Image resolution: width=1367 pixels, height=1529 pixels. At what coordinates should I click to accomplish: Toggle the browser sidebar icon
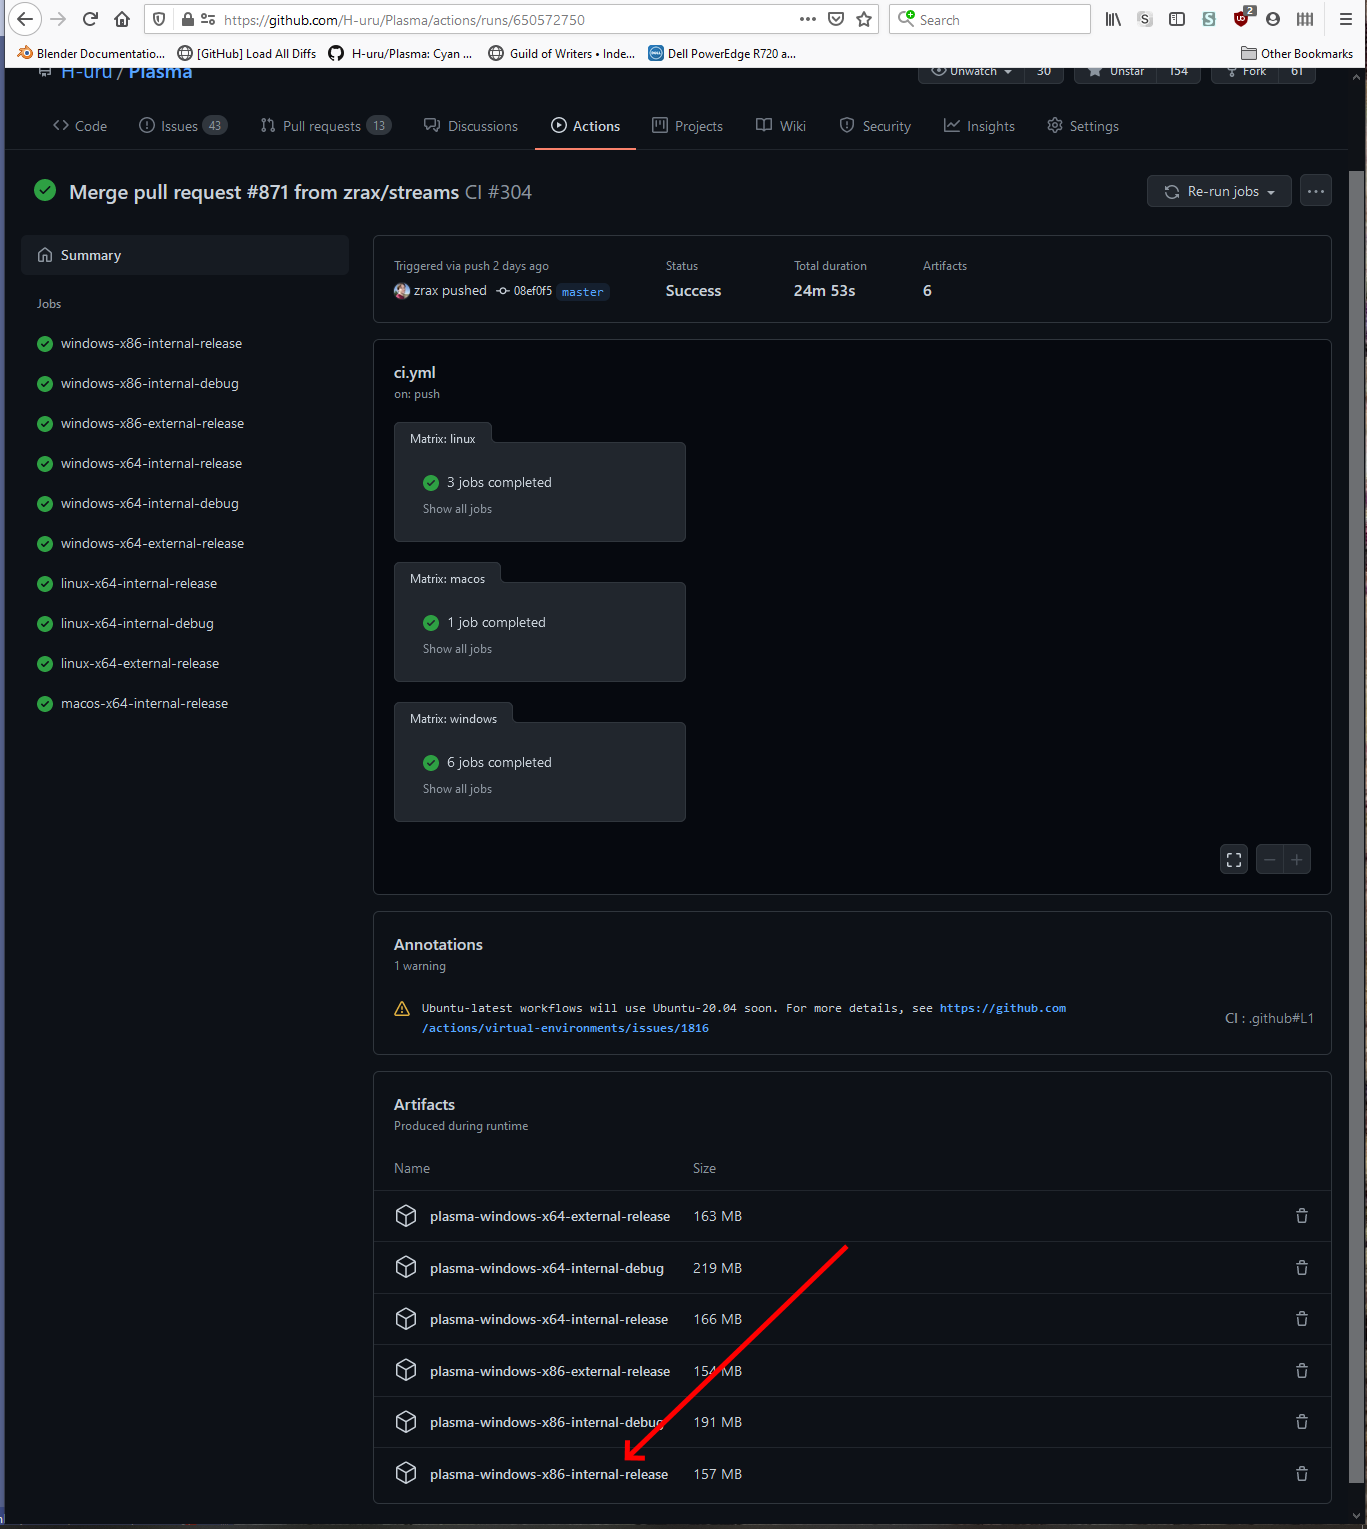pyautogui.click(x=1177, y=19)
